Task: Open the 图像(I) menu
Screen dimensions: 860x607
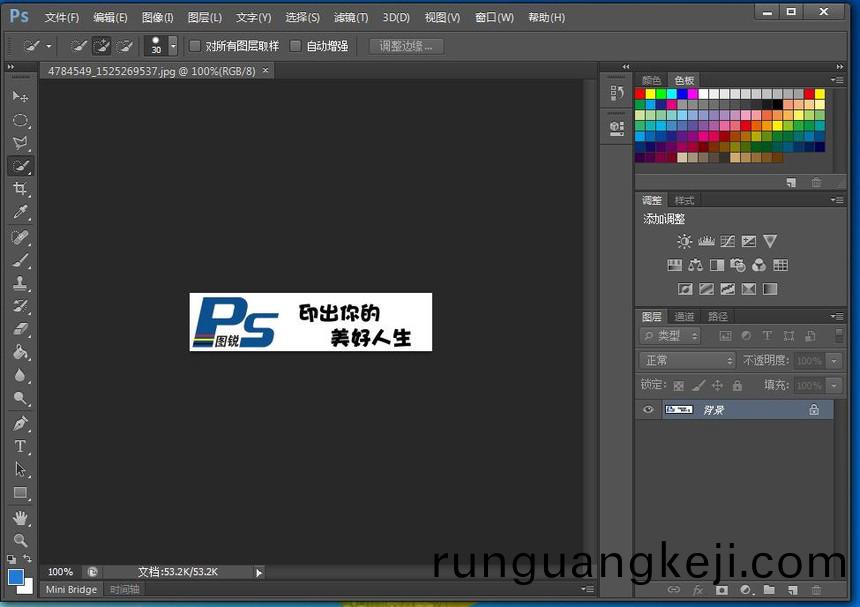Action: point(157,18)
